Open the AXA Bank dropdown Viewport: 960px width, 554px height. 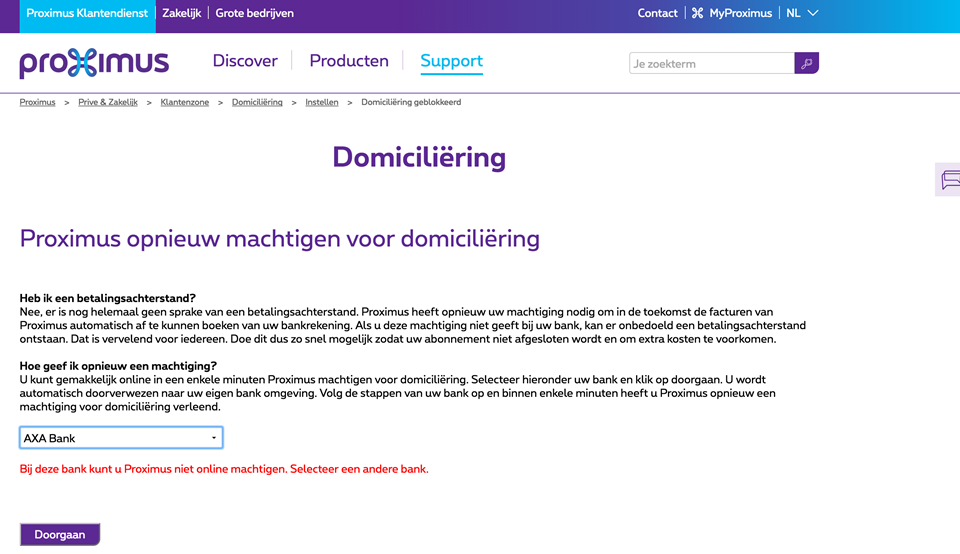coord(121,438)
